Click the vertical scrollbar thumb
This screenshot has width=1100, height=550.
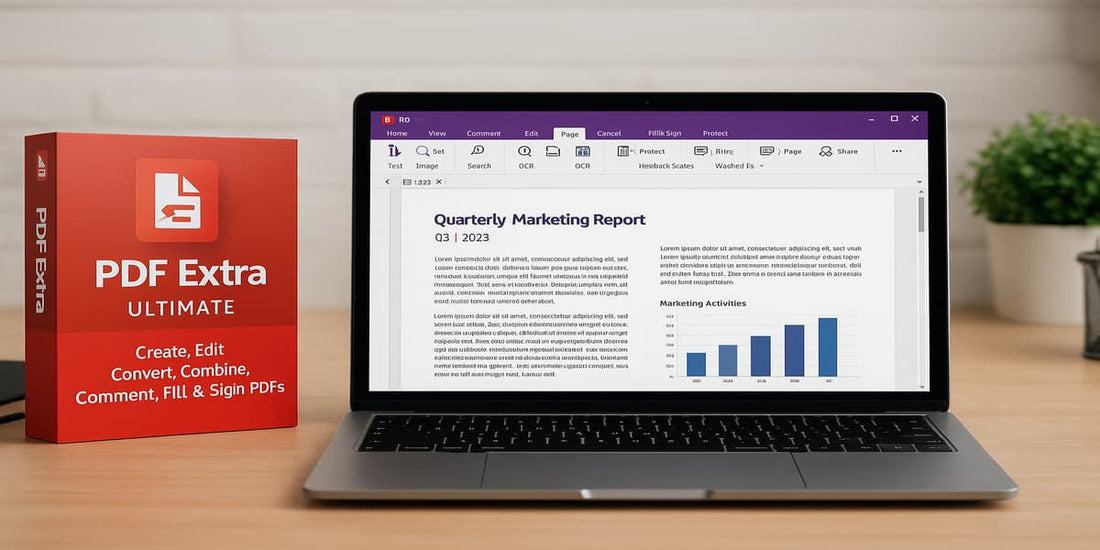920,214
